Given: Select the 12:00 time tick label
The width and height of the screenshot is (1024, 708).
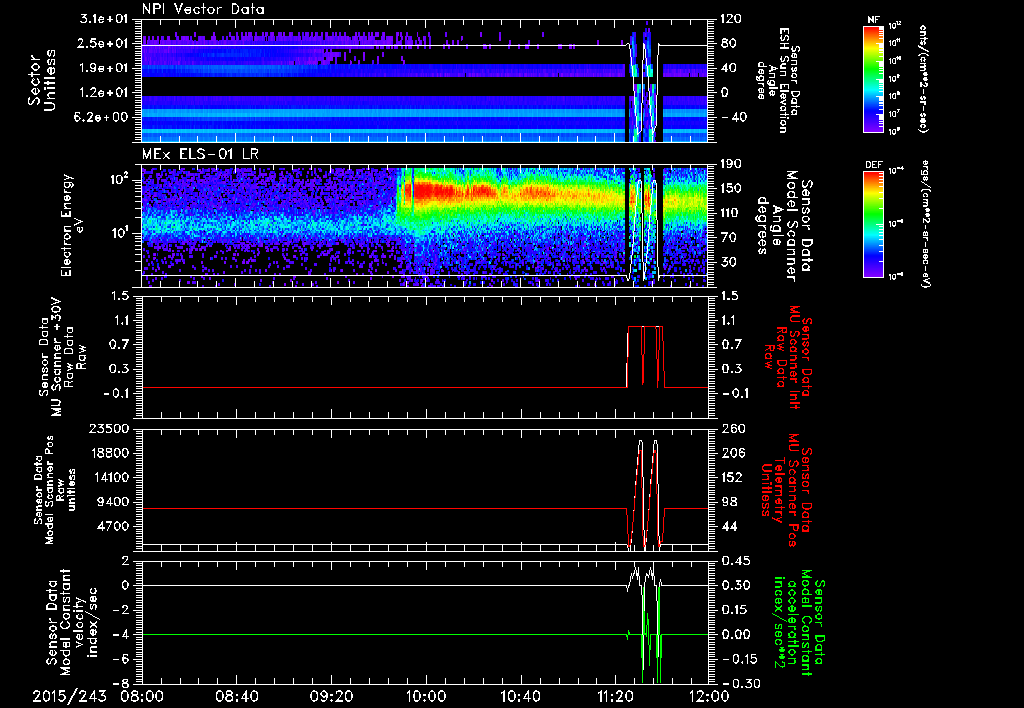Looking at the screenshot, I should point(709,696).
